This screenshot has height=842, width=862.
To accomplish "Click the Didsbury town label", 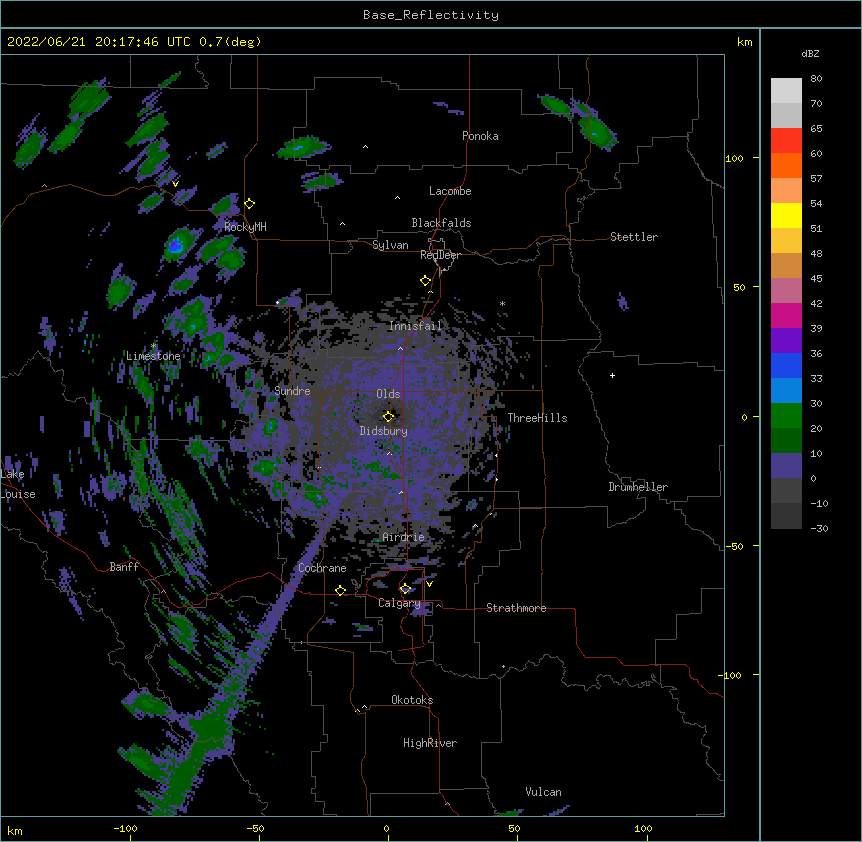I will point(384,431).
